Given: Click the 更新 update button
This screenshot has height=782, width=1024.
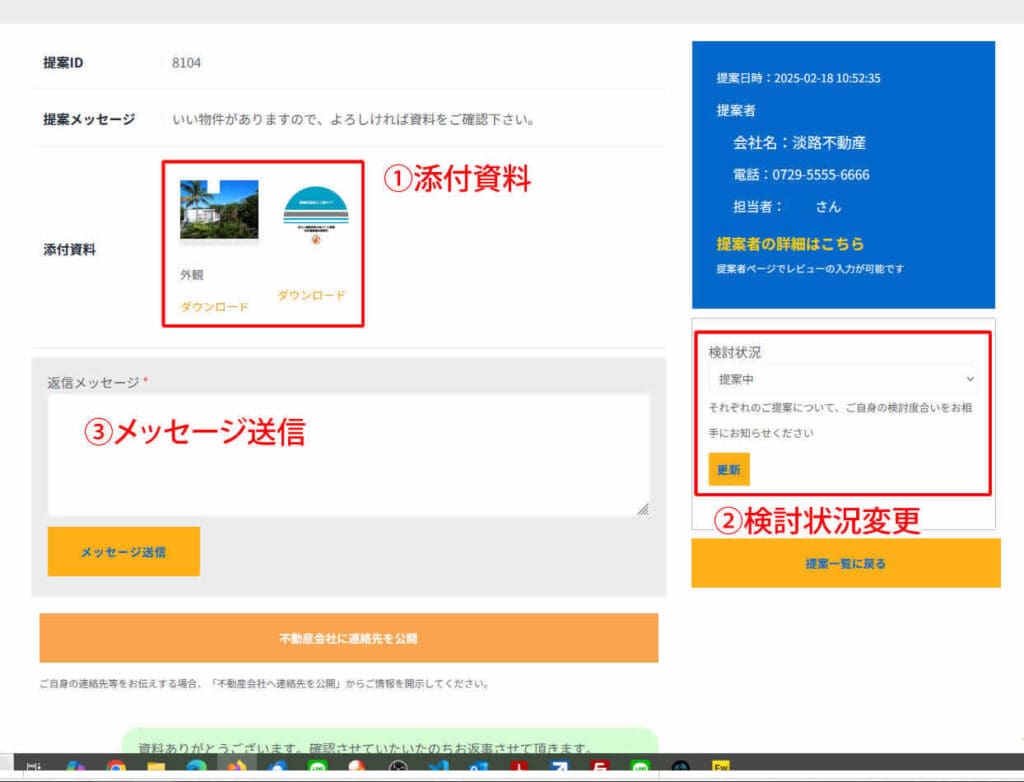Looking at the screenshot, I should (728, 469).
